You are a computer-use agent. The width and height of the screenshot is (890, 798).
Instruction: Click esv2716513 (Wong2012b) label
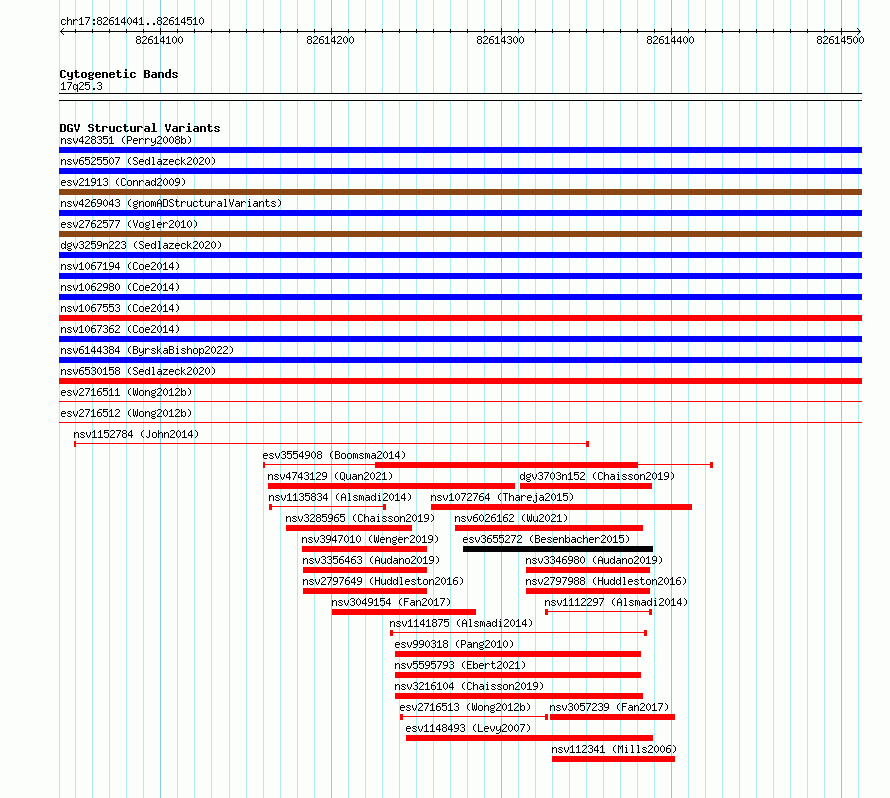(x=465, y=707)
